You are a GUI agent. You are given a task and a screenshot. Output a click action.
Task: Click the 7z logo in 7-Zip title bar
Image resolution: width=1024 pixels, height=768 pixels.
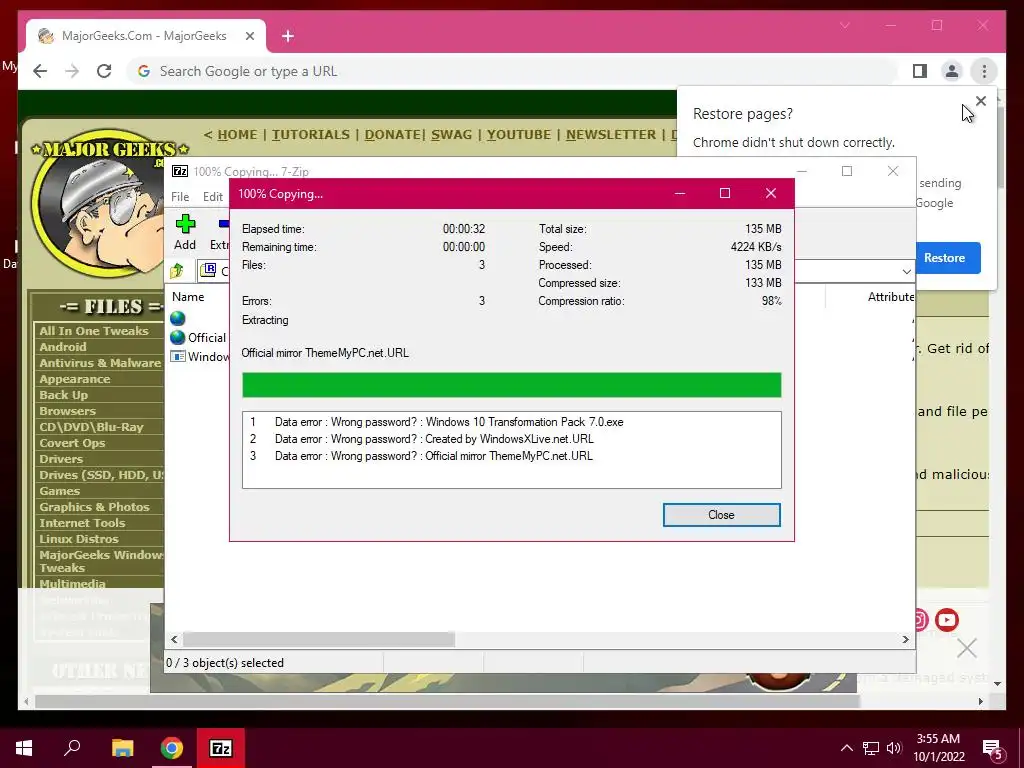180,171
